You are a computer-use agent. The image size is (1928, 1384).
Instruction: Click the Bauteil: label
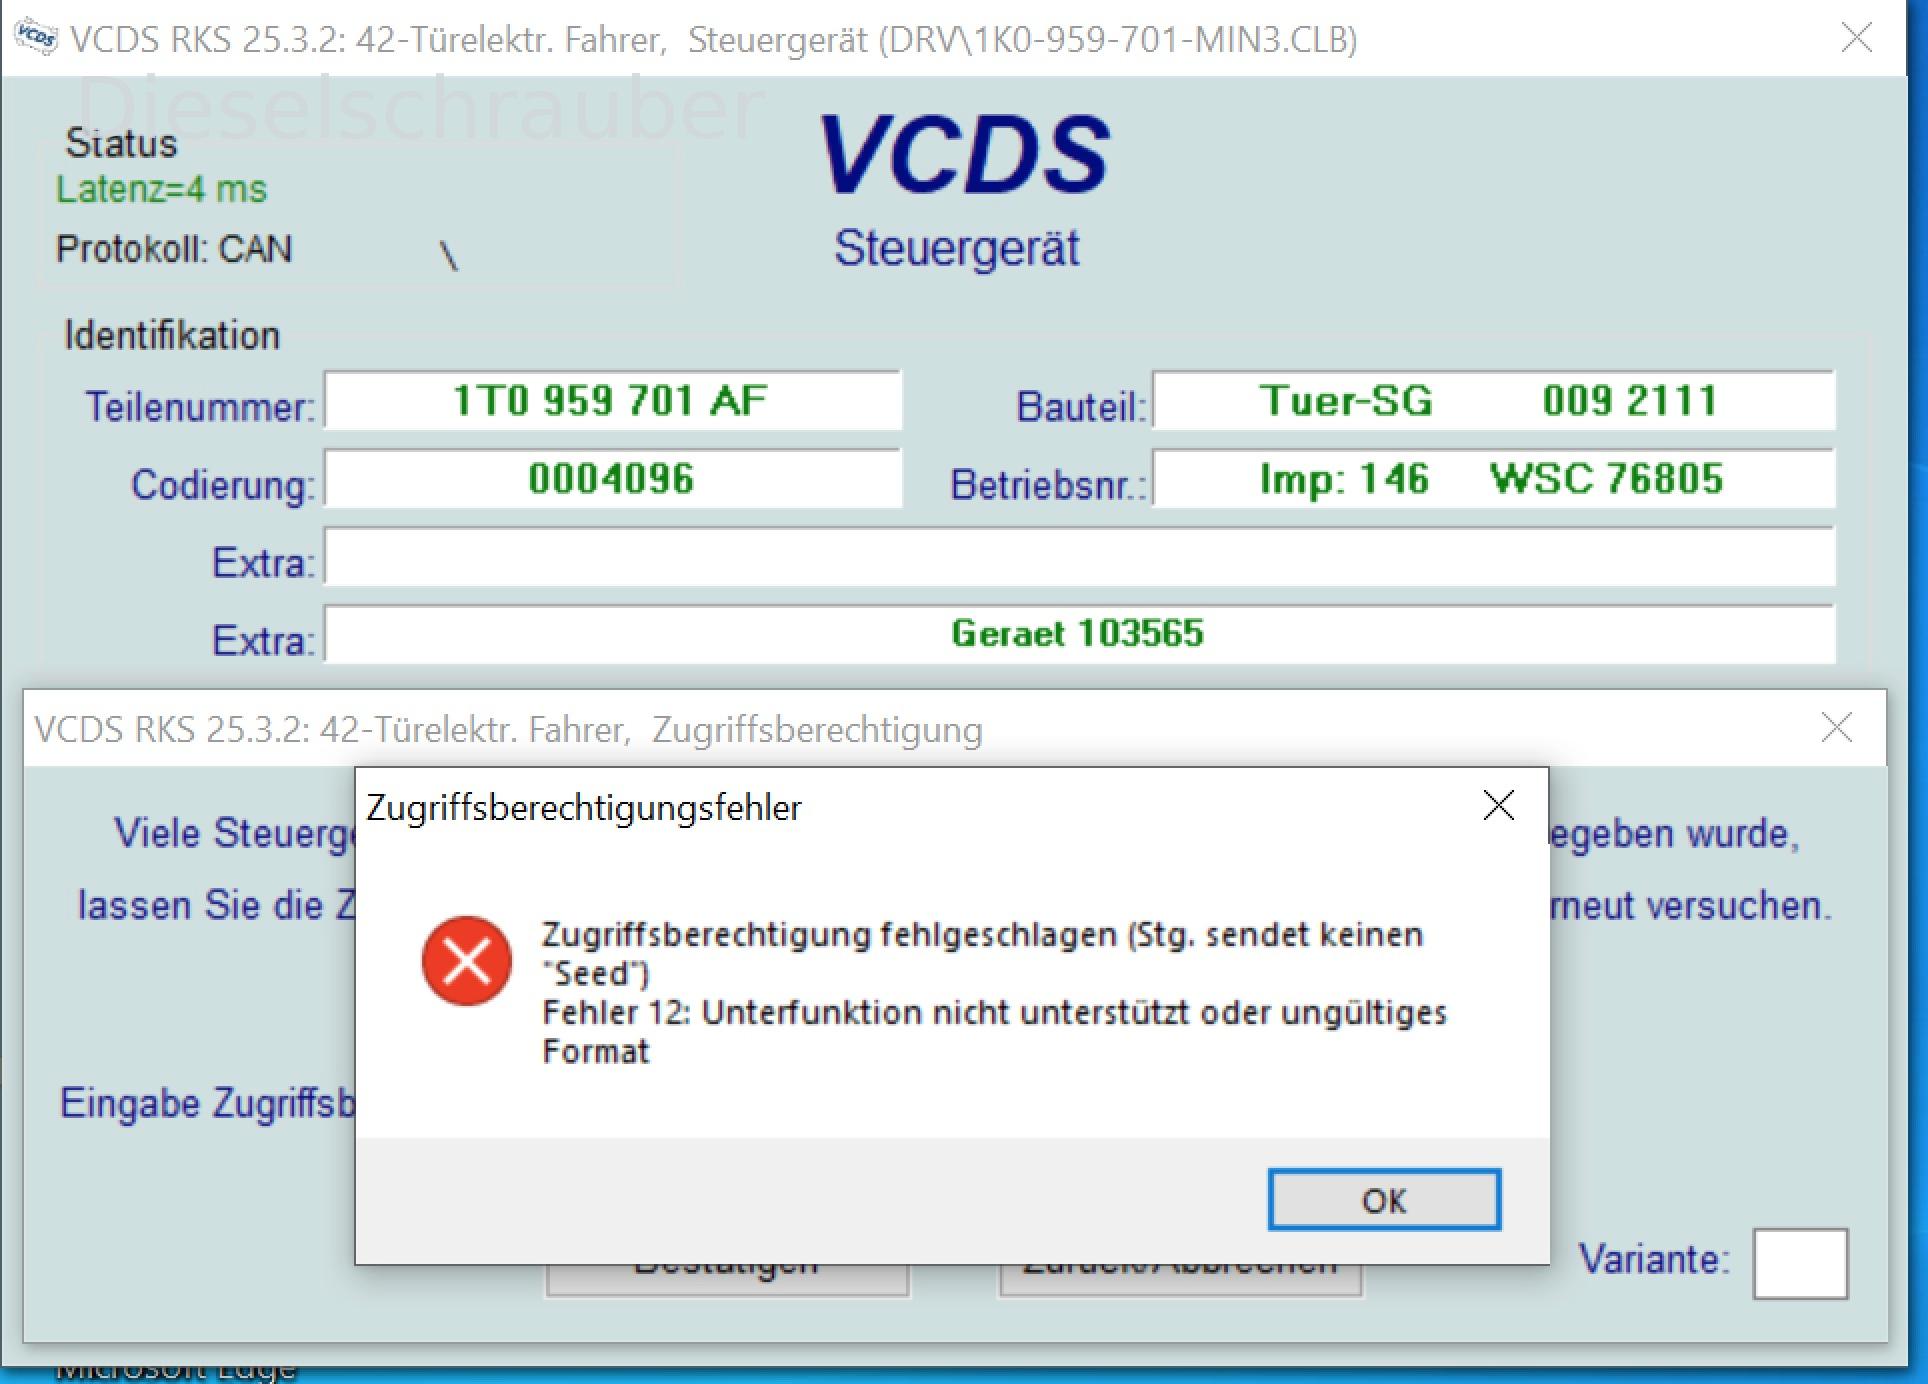click(x=1081, y=406)
